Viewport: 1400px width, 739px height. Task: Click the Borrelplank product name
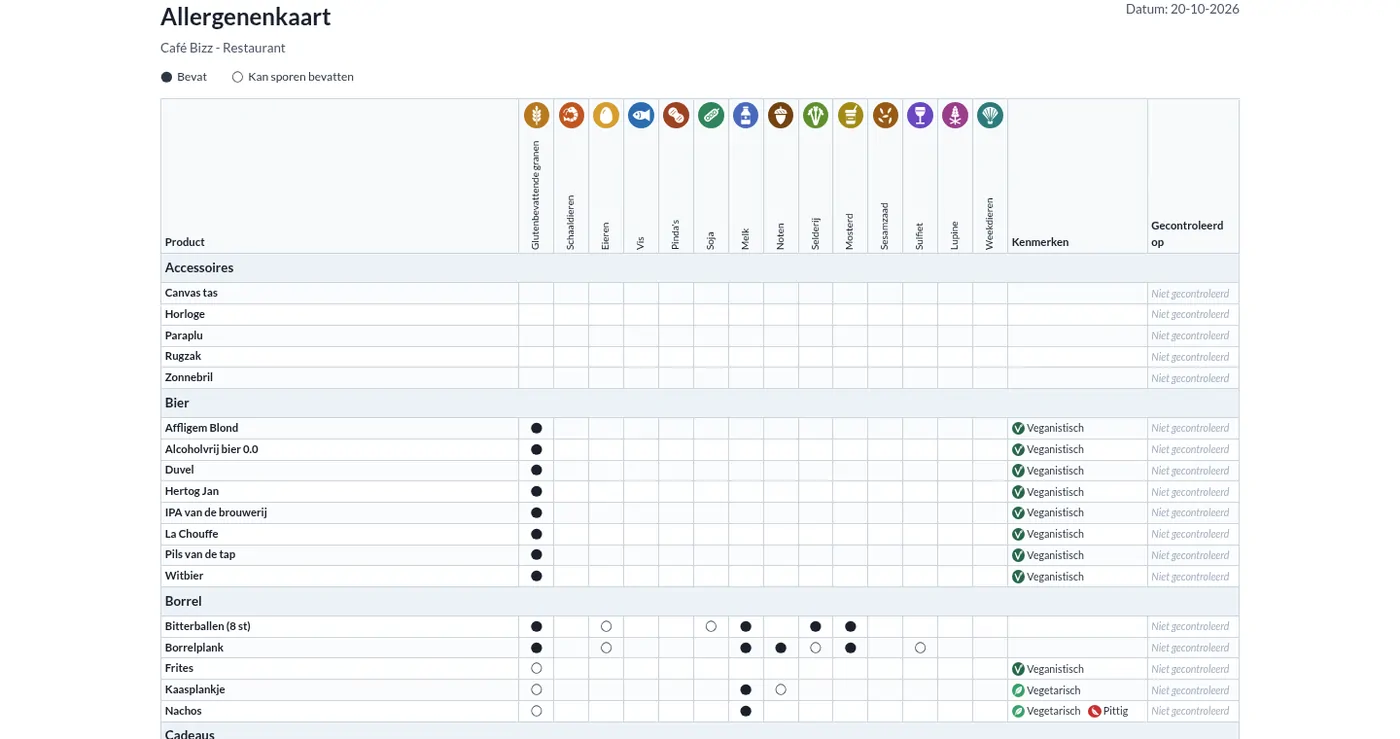click(194, 648)
